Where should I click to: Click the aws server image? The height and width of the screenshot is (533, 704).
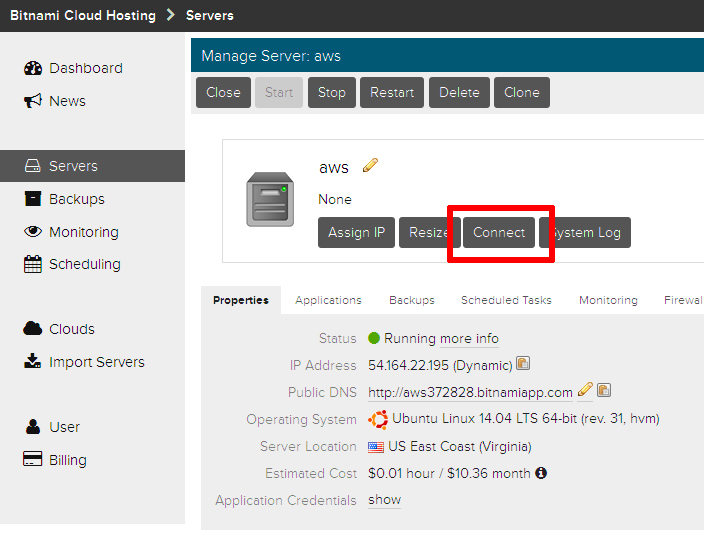pos(270,199)
